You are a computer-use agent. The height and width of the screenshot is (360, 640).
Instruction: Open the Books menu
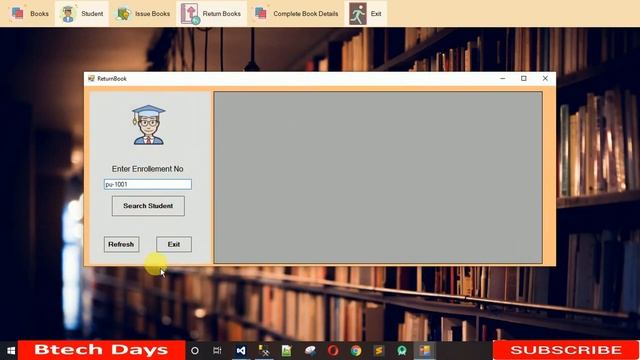29,13
